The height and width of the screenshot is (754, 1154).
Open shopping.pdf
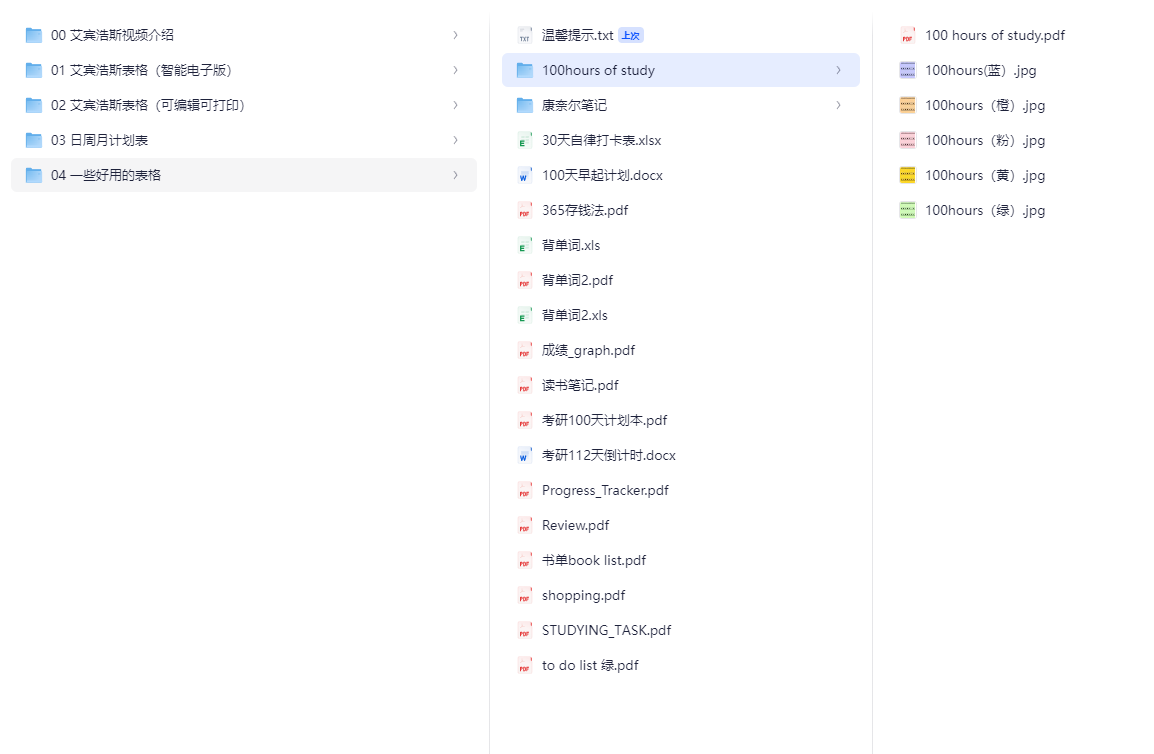point(583,595)
